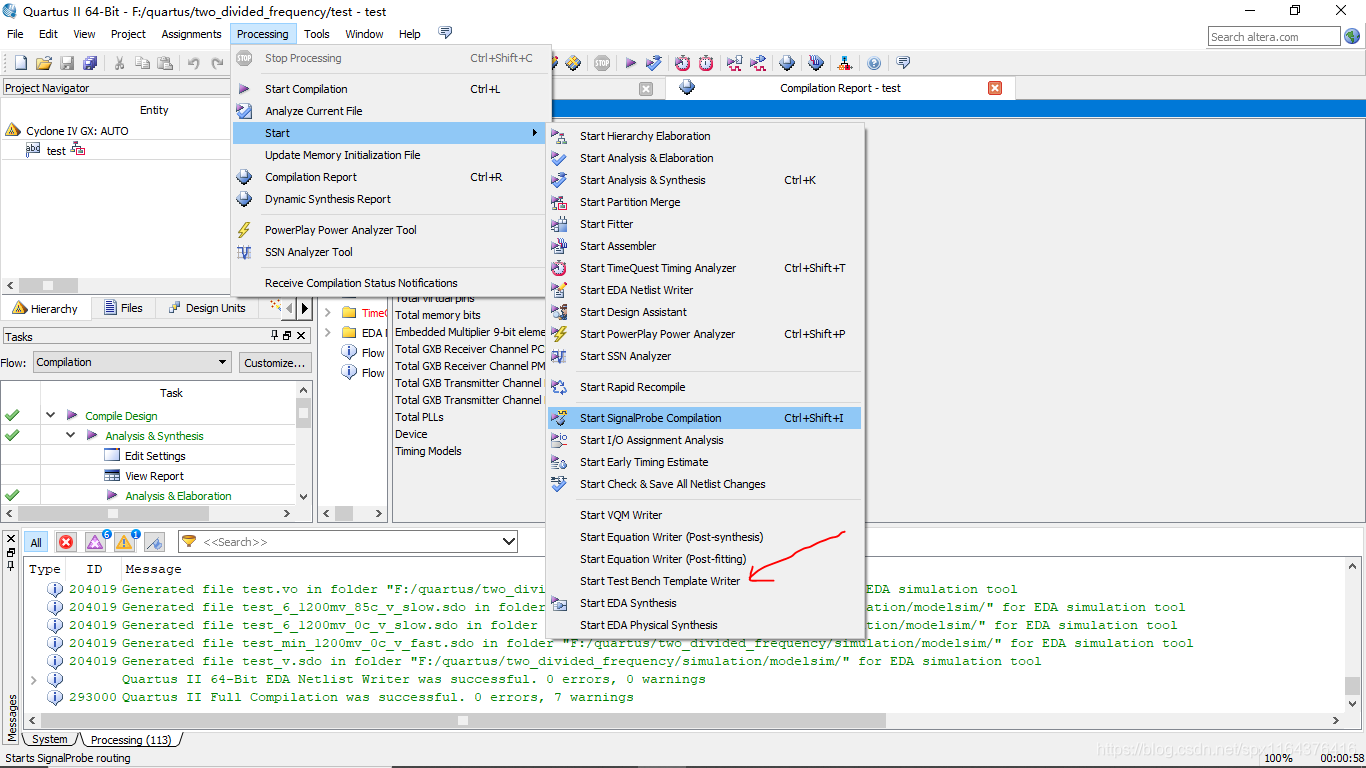Select the test entity in Project Navigator

pyautogui.click(x=56, y=151)
